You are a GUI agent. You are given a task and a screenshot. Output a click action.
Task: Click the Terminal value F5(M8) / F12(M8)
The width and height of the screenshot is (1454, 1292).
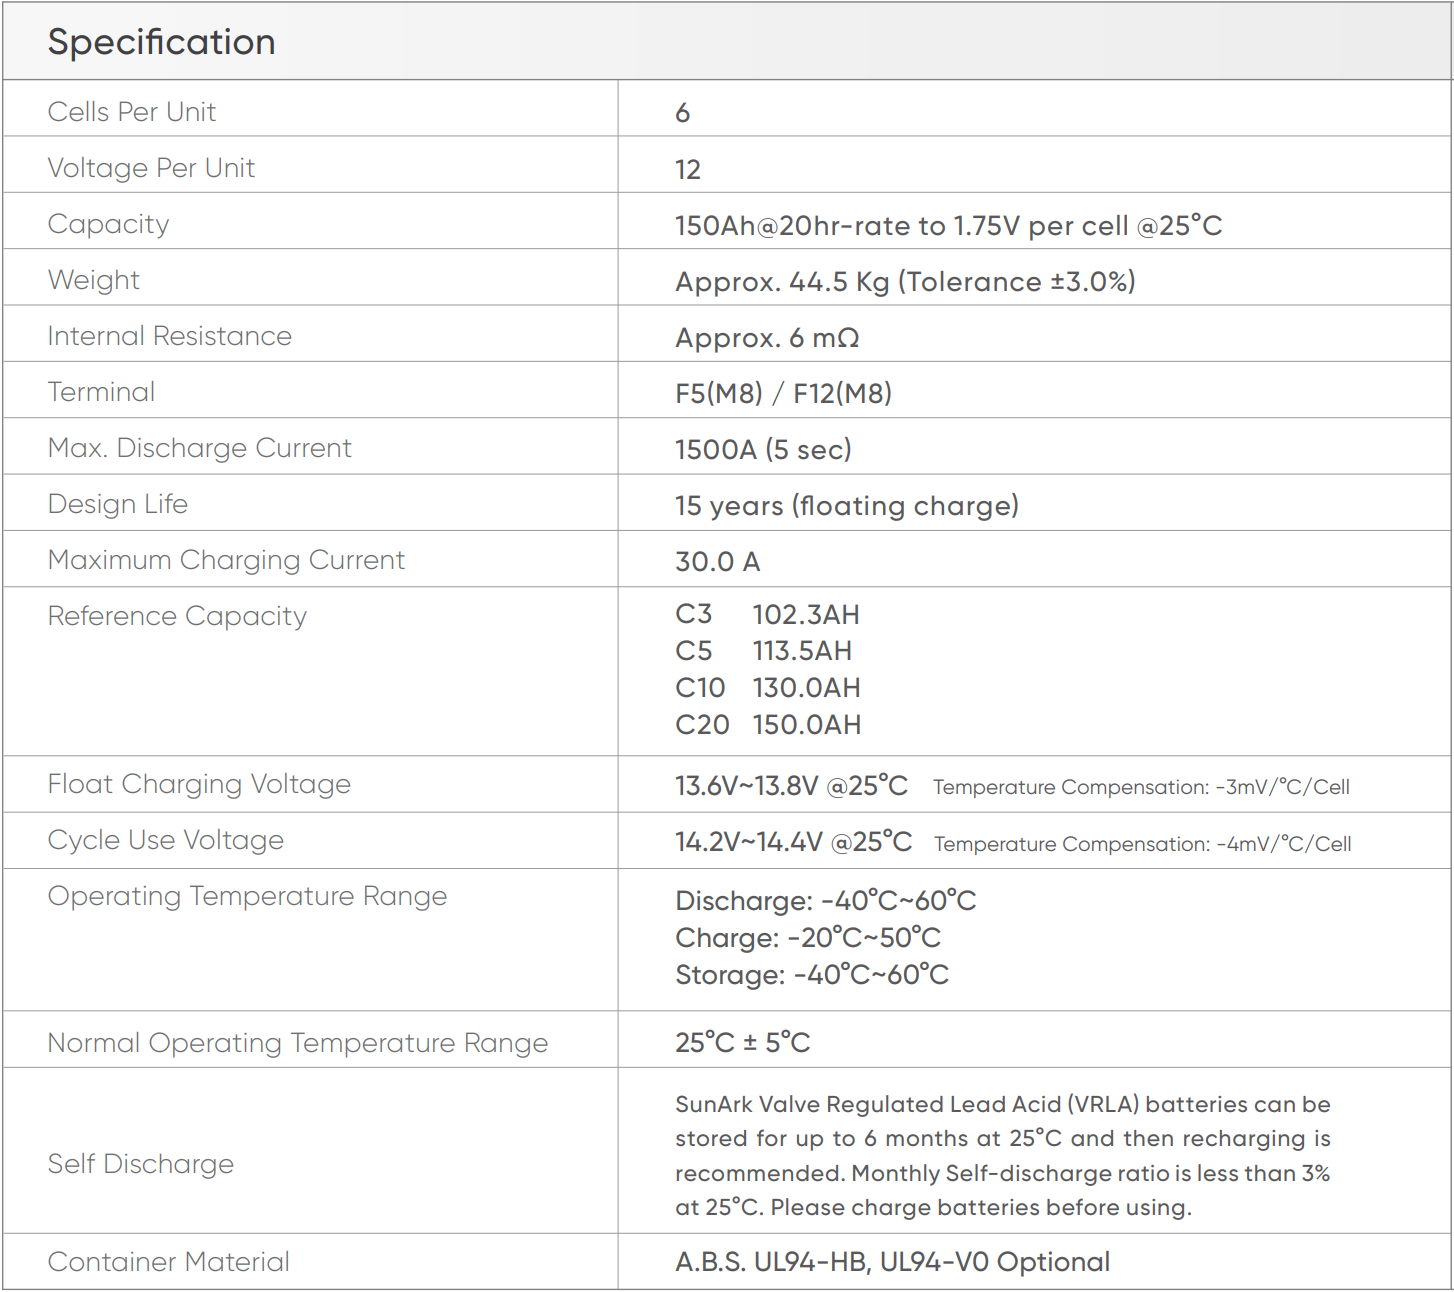[783, 393]
